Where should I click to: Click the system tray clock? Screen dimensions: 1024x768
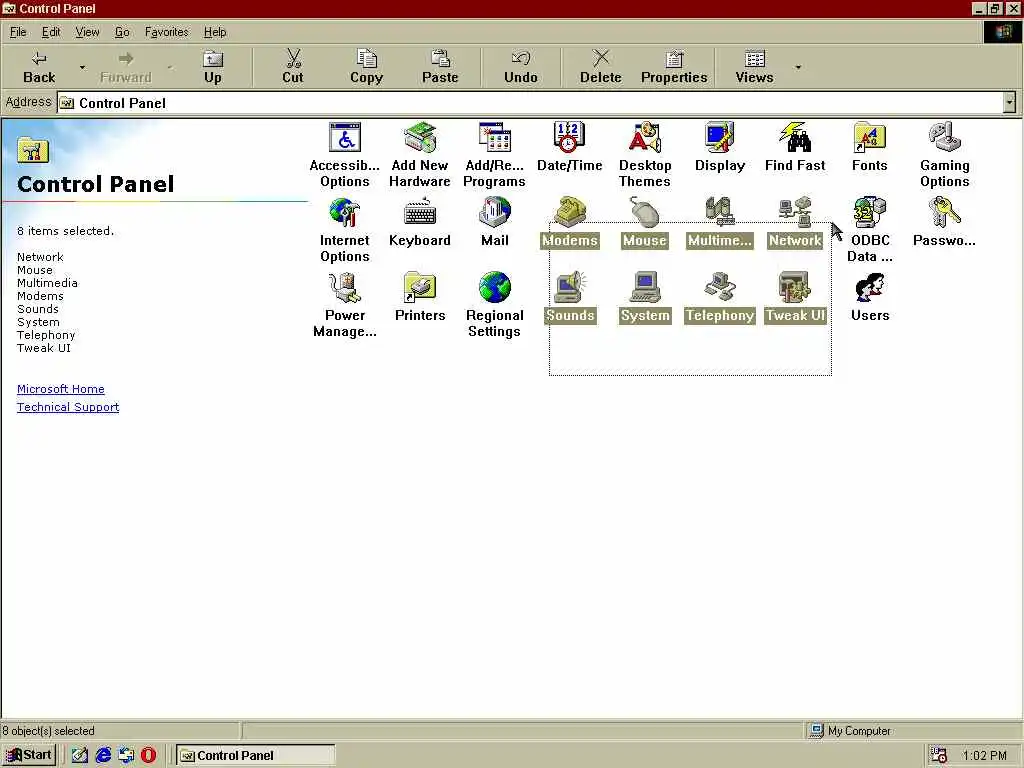point(984,756)
